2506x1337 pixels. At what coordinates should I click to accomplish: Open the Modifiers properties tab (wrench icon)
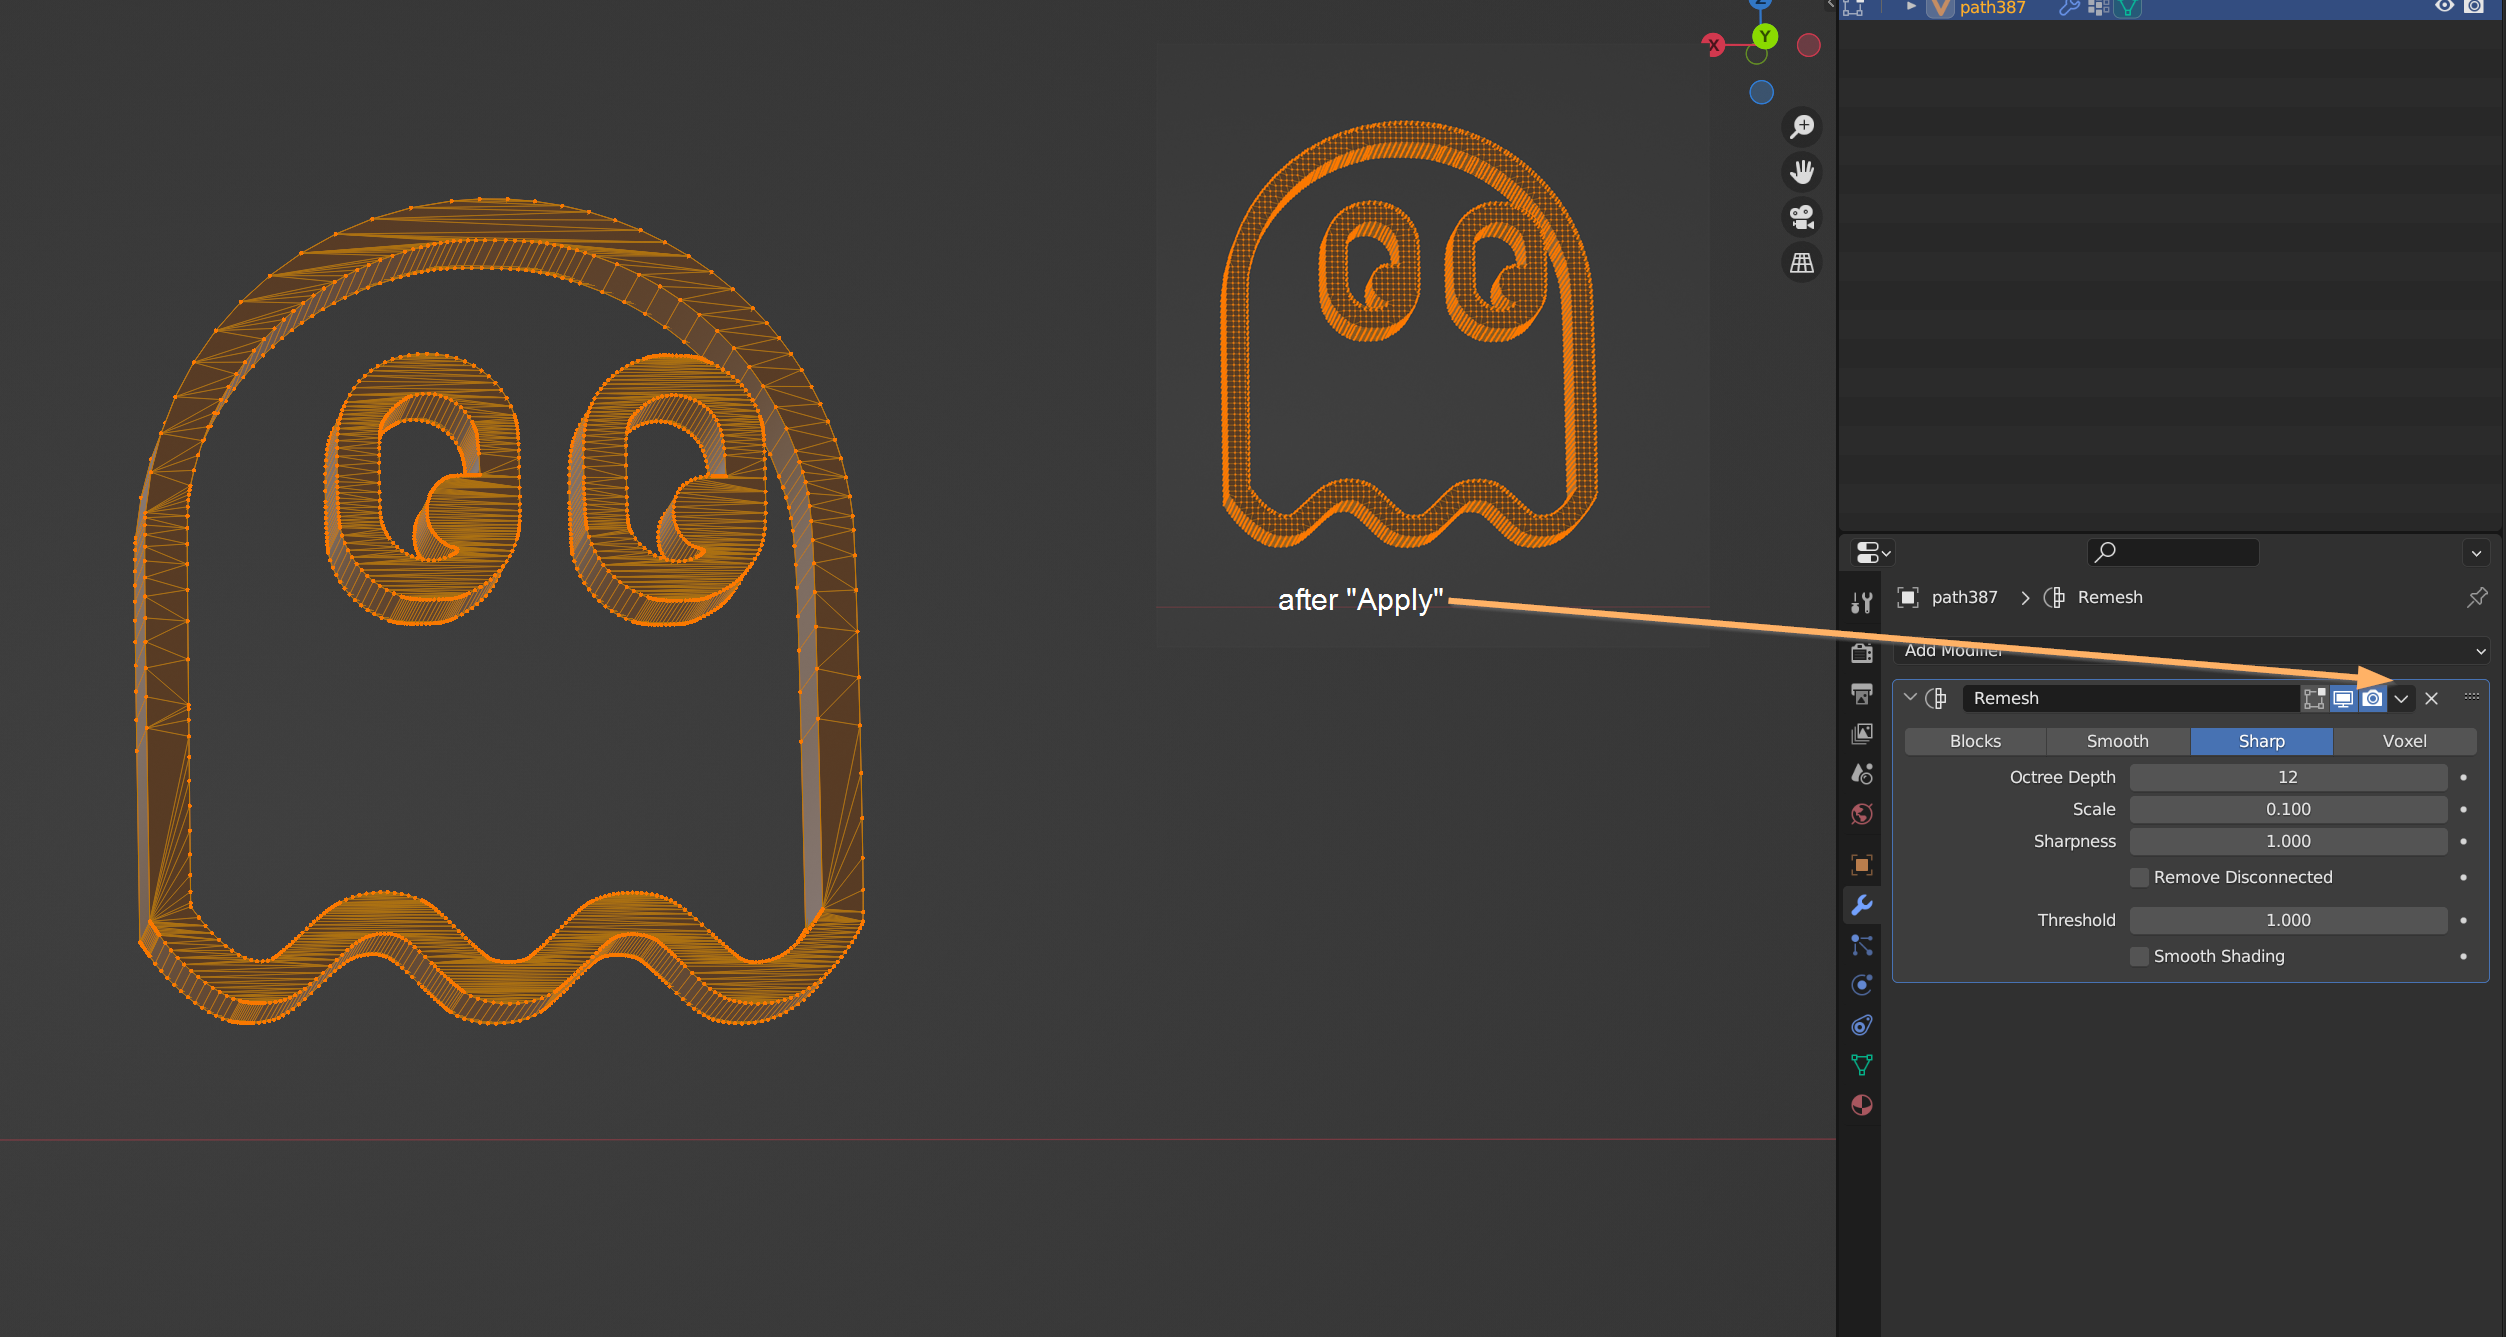click(x=1861, y=905)
